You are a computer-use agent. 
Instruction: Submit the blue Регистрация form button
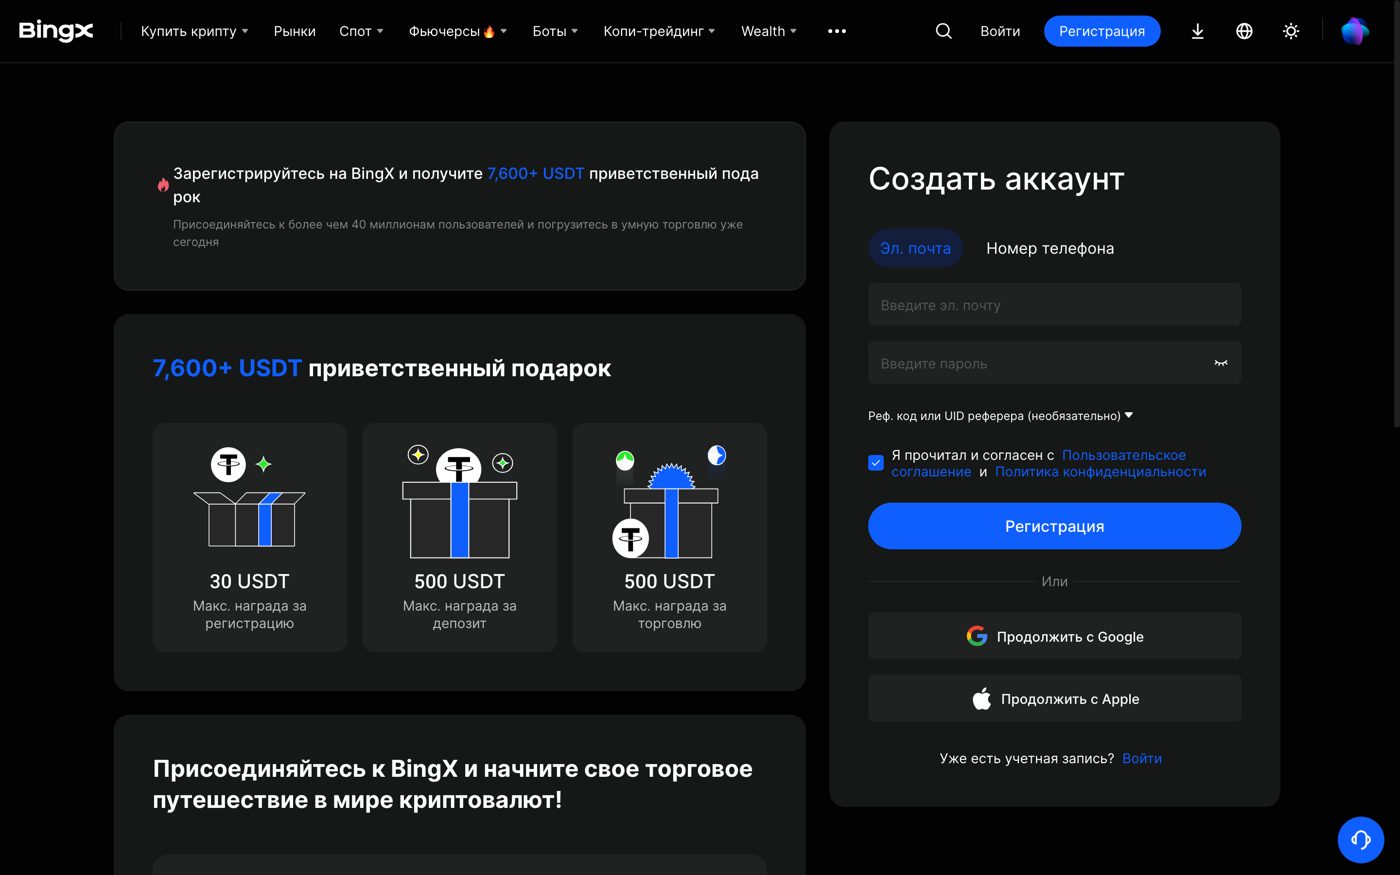(x=1054, y=526)
